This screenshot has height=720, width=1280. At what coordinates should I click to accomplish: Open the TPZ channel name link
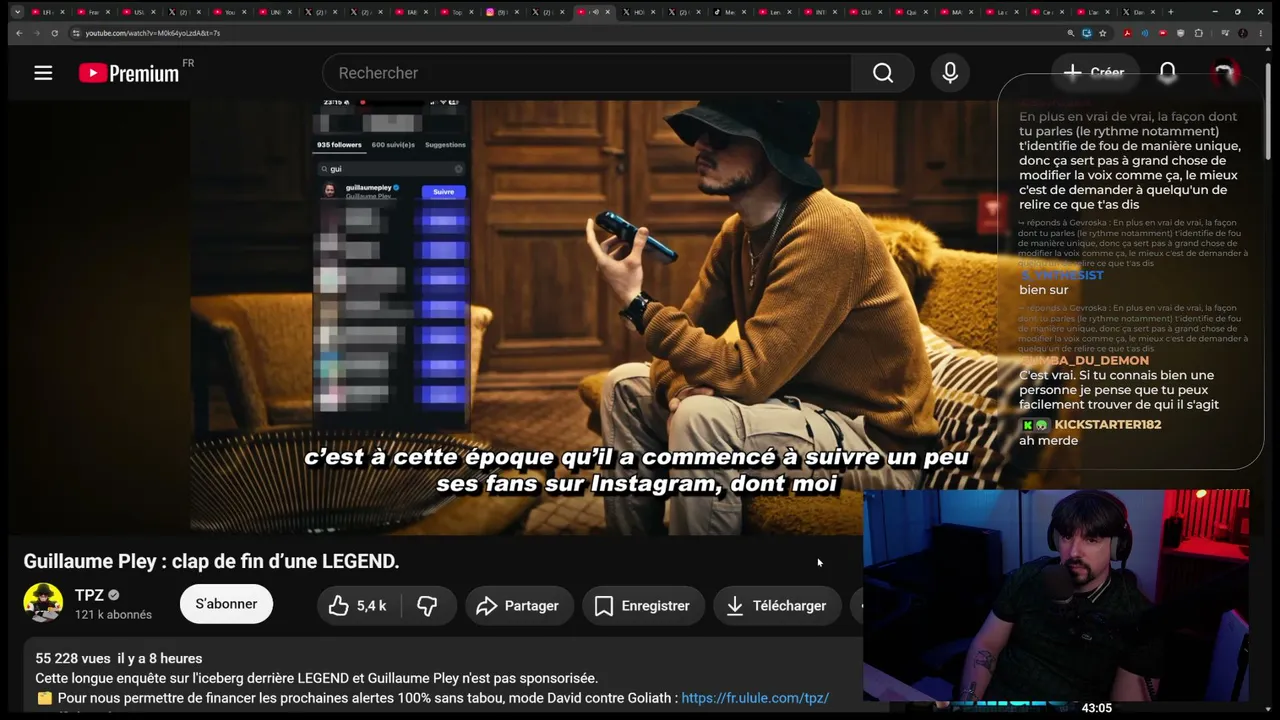(x=89, y=595)
